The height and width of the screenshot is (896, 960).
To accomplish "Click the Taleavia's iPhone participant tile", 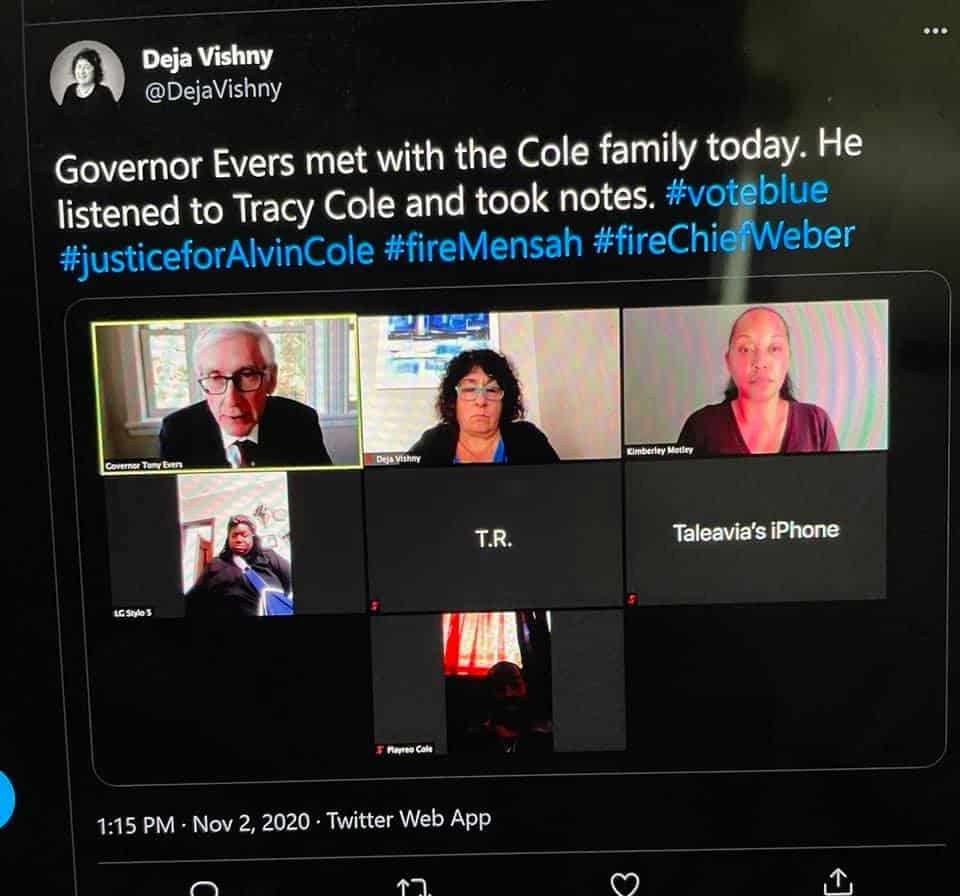I will click(x=756, y=530).
